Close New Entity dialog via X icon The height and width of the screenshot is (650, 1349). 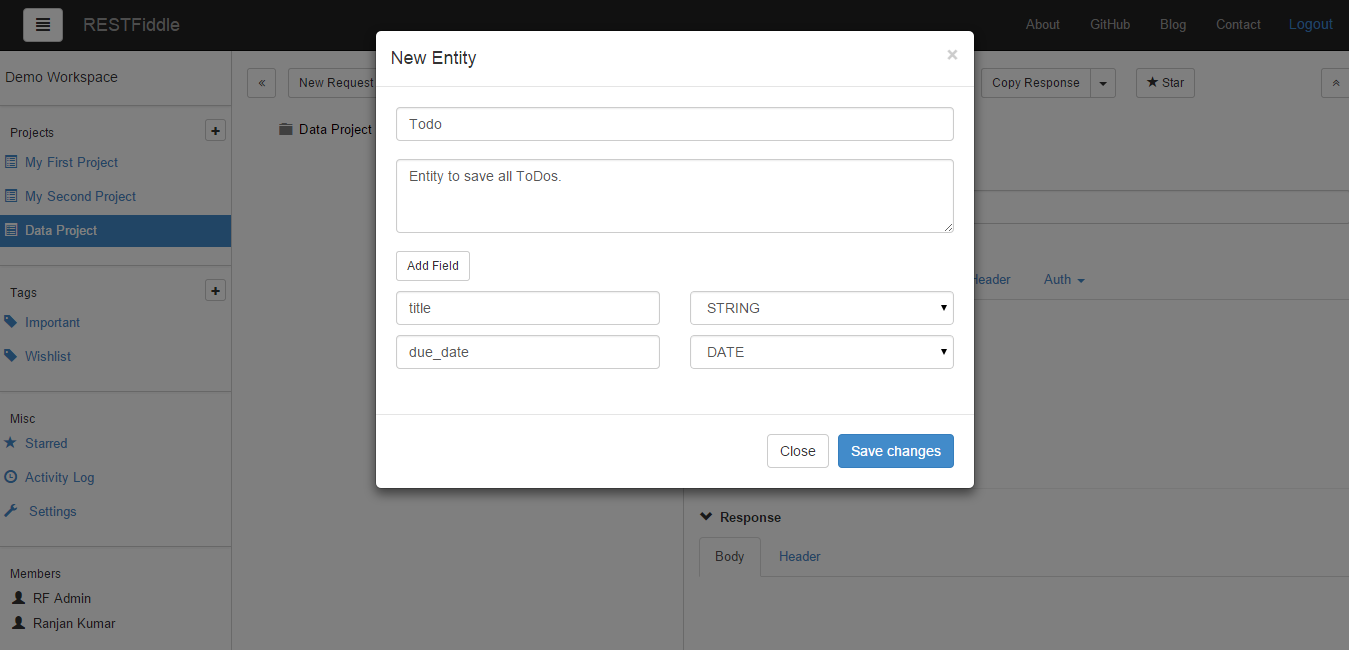pos(952,56)
